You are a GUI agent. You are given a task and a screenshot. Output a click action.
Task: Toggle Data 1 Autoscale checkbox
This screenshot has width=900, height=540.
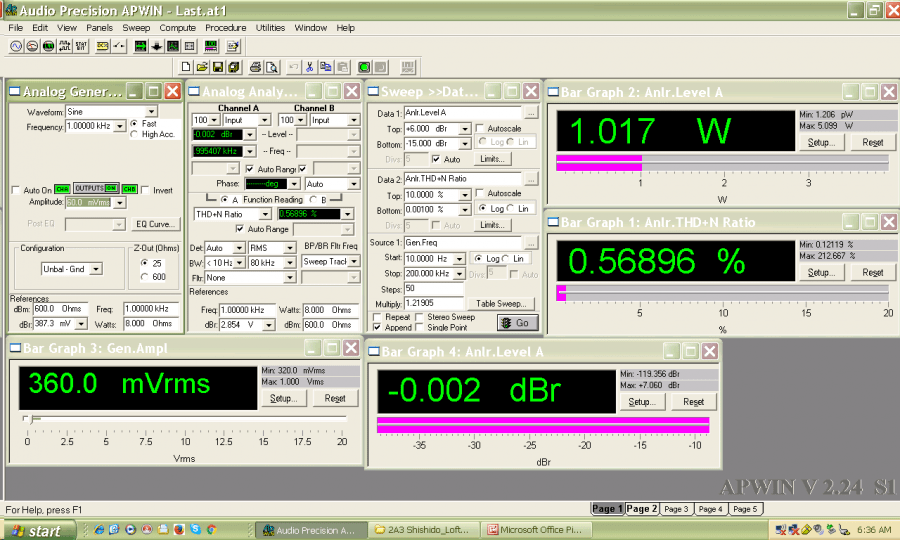point(480,128)
